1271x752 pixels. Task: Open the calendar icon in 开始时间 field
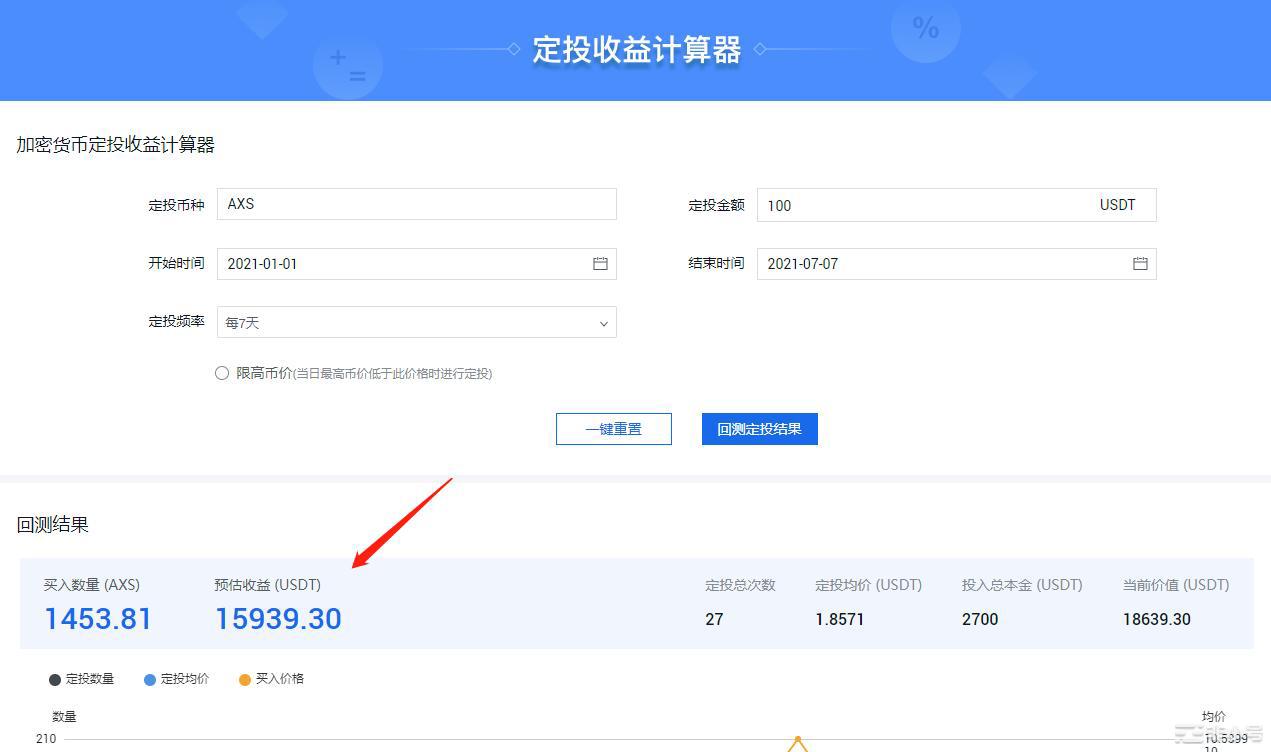tap(600, 264)
